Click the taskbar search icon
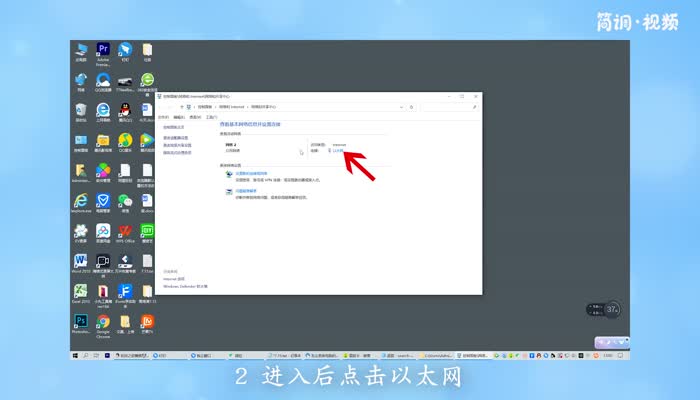Viewport: 700px width, 400px height. [x=86, y=356]
